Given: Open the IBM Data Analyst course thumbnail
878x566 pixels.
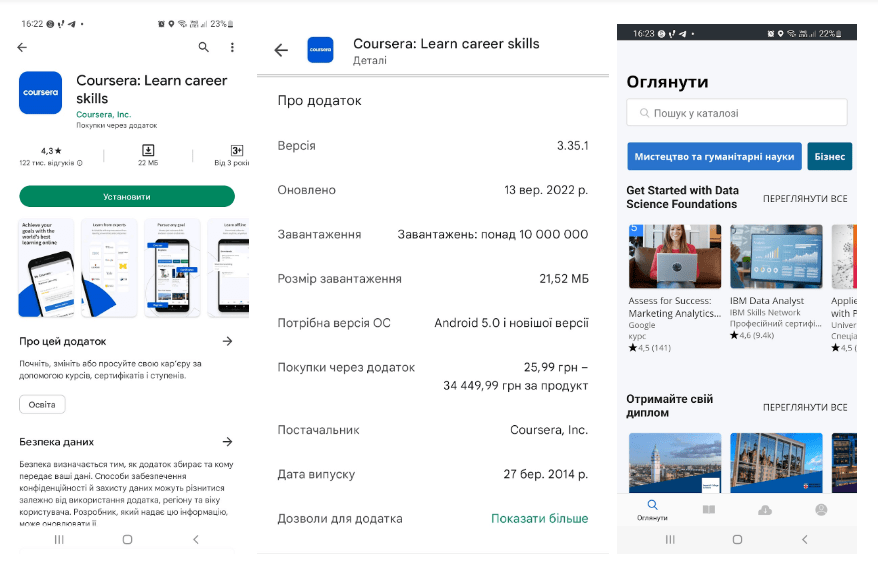Looking at the screenshot, I should [776, 257].
